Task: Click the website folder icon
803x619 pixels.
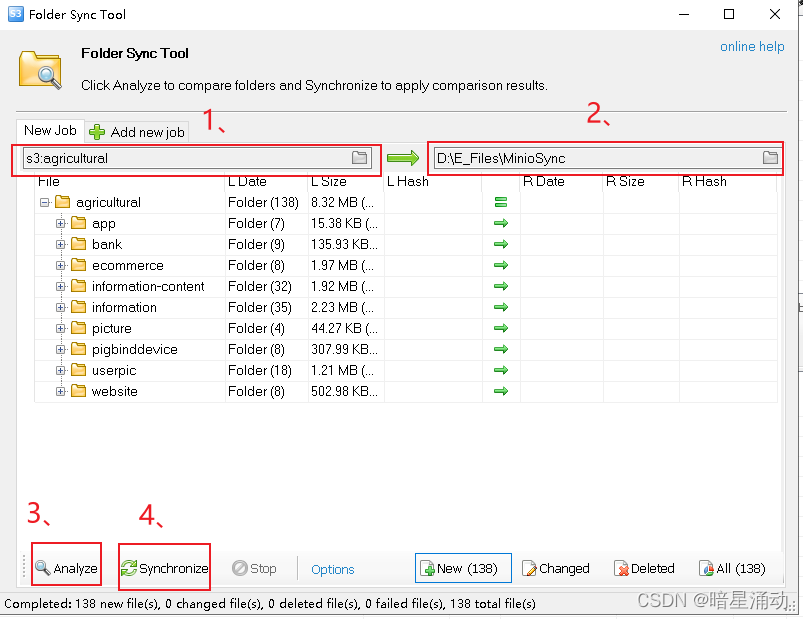Action: point(78,391)
